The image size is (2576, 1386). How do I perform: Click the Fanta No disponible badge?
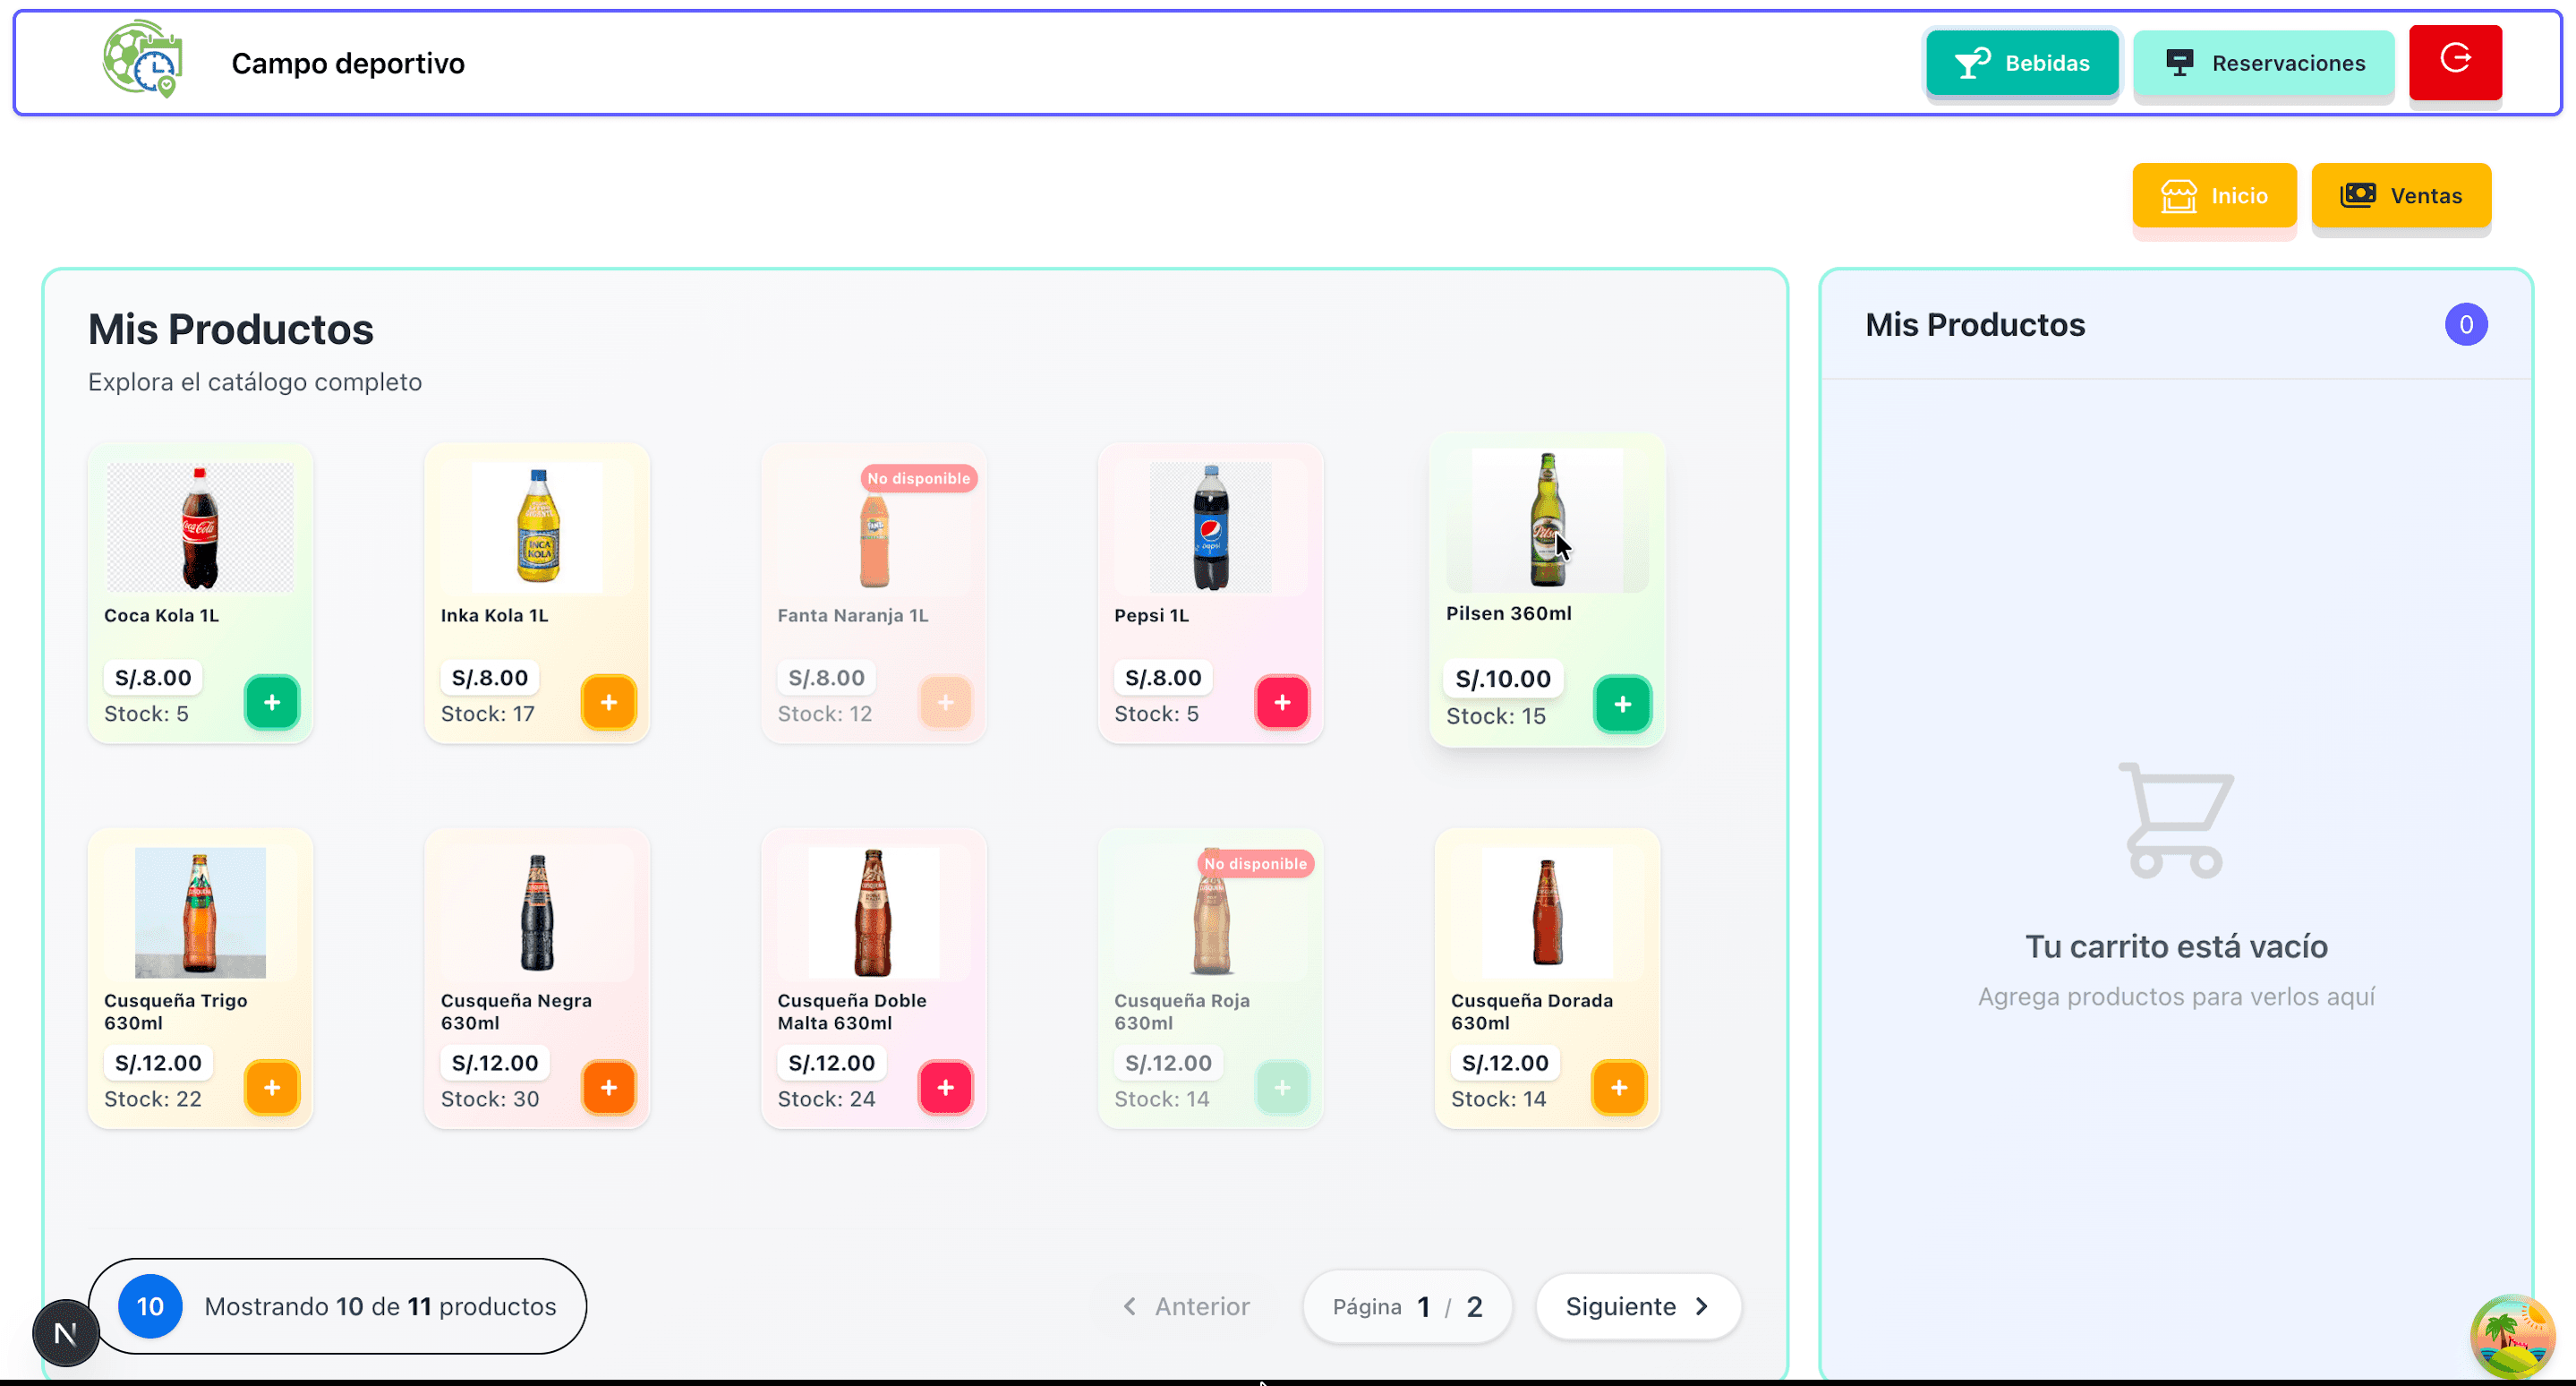tap(919, 478)
